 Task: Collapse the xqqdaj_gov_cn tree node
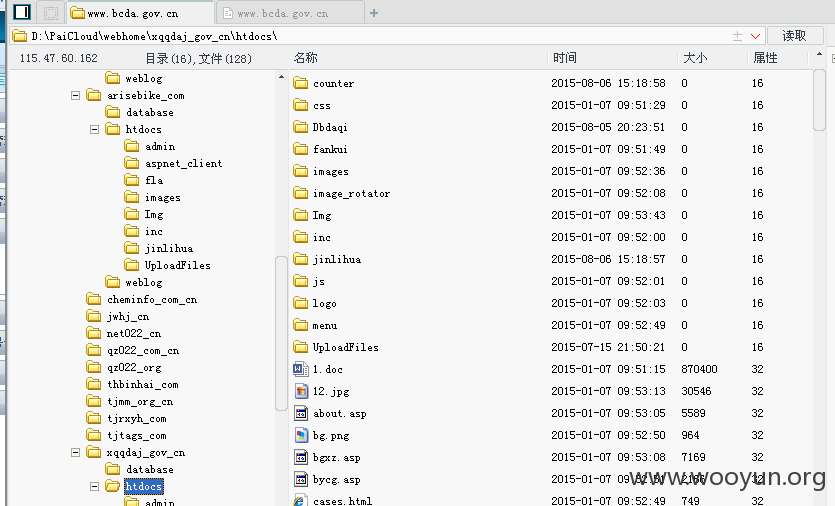tap(76, 452)
